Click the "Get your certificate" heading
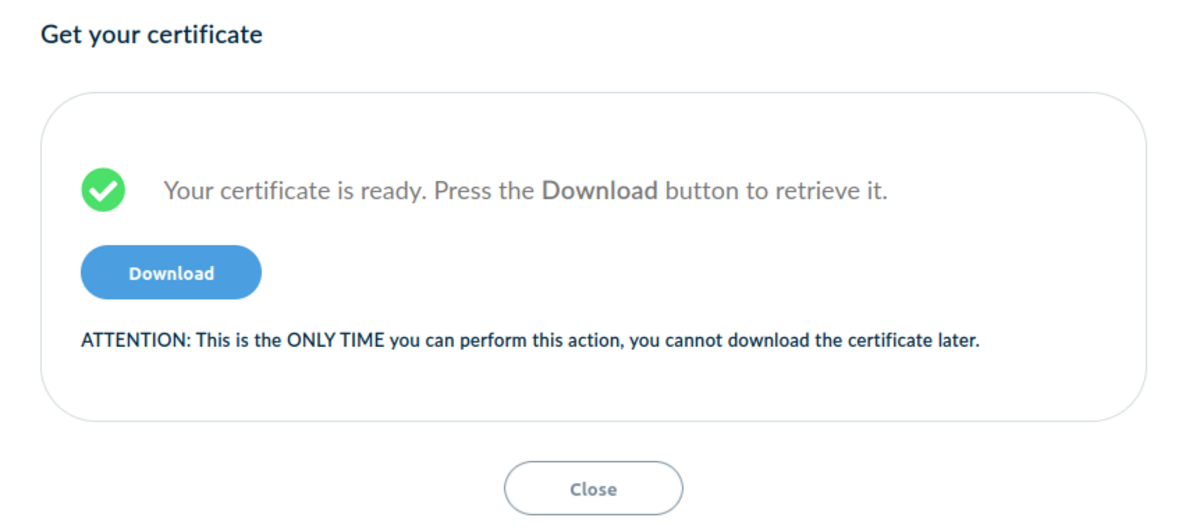The height and width of the screenshot is (532, 1200). (x=151, y=35)
